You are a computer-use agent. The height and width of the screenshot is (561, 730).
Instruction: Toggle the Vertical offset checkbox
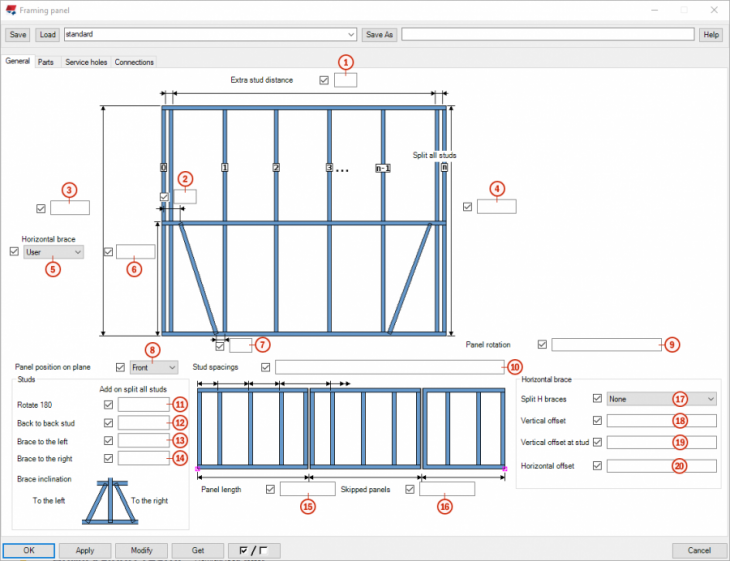597,420
